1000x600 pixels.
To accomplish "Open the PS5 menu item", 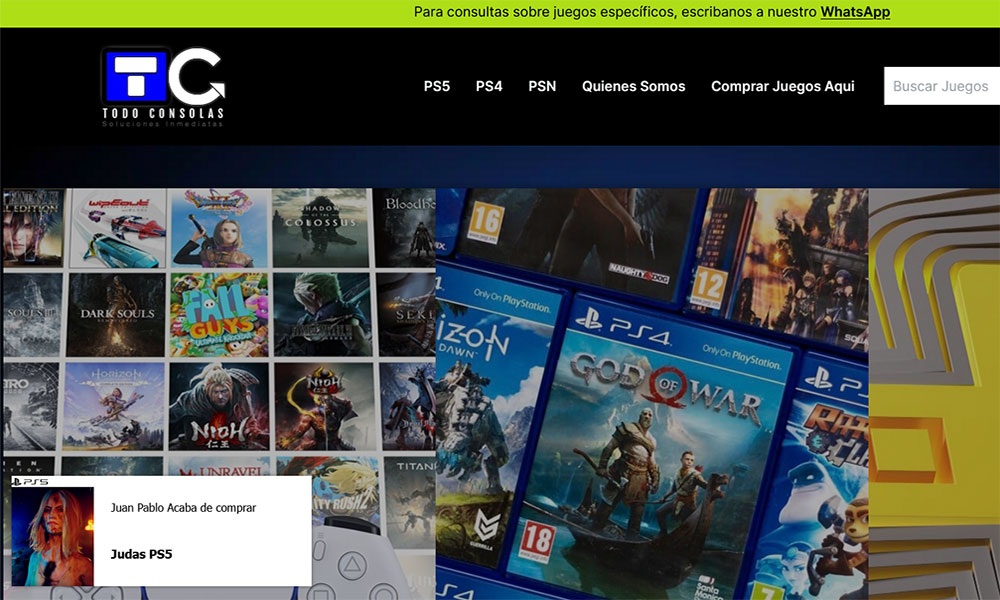I will pos(437,86).
